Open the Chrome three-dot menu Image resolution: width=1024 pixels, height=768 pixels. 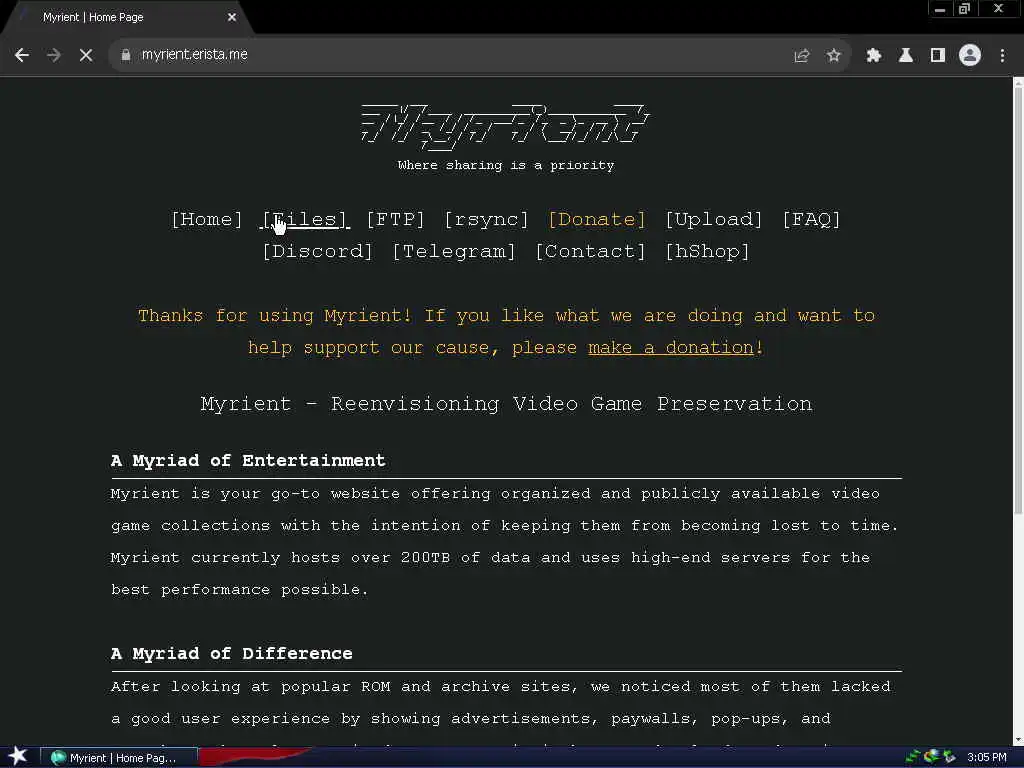tap(1002, 56)
